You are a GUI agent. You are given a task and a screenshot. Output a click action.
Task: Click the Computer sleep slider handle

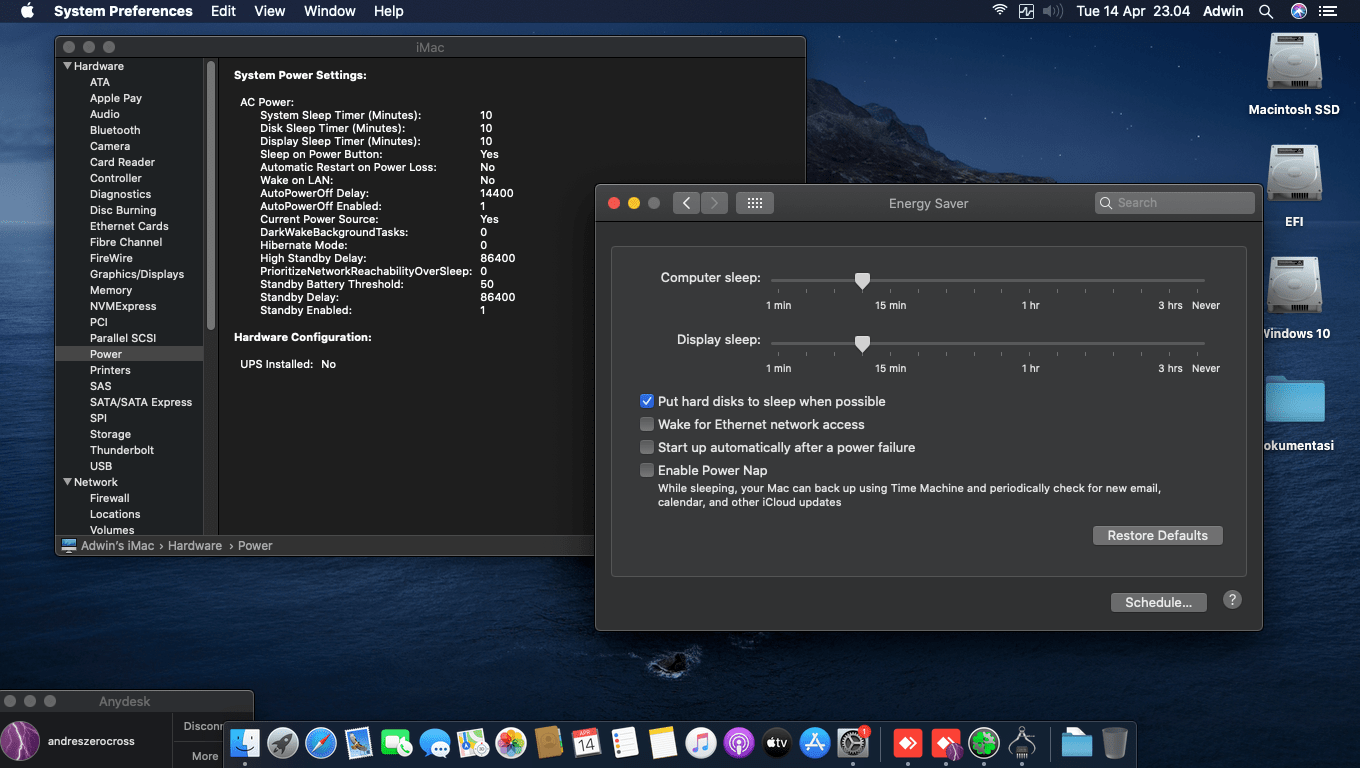tap(862, 282)
